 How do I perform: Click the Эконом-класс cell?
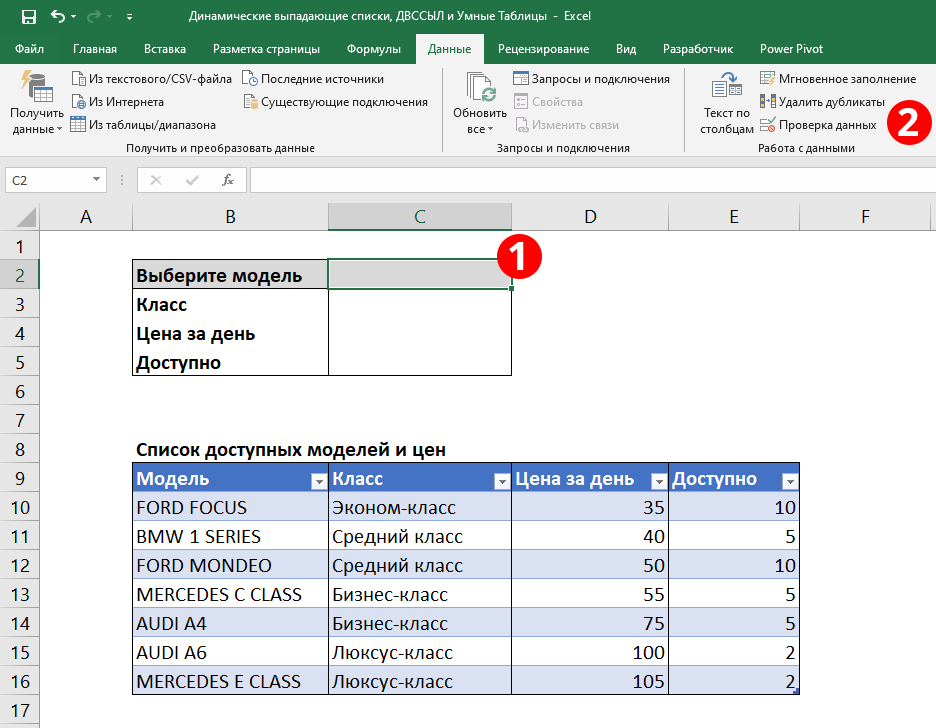click(420, 507)
